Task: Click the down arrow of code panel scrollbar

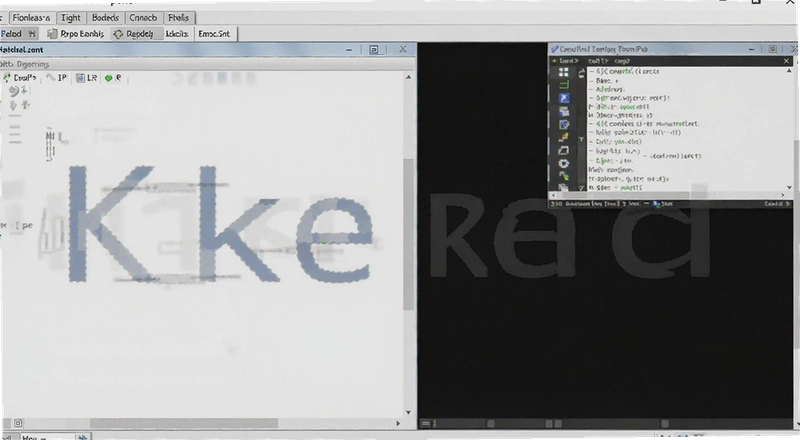Action: 789,187
